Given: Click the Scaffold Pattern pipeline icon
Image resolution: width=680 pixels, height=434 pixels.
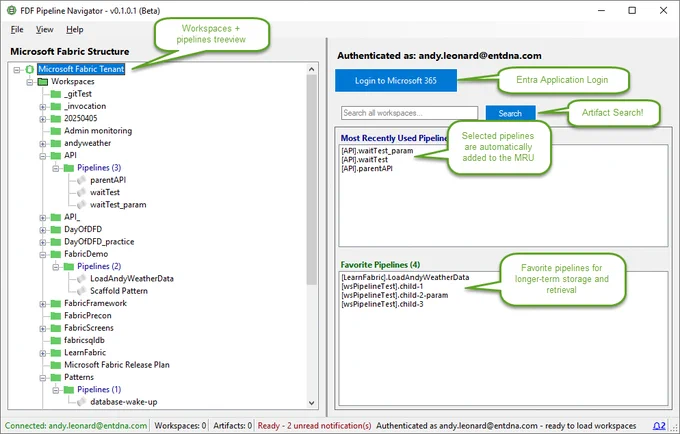Looking at the screenshot, I should click(82, 291).
